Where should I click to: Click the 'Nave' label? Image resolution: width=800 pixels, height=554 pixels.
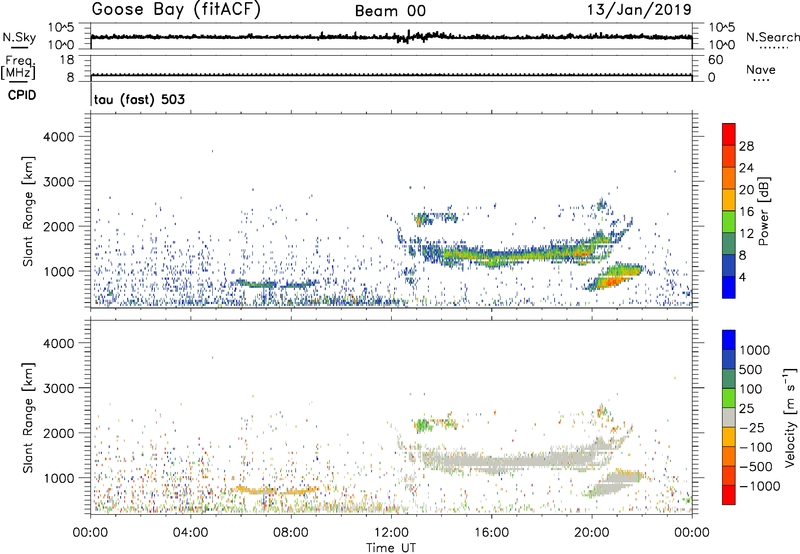pos(761,70)
